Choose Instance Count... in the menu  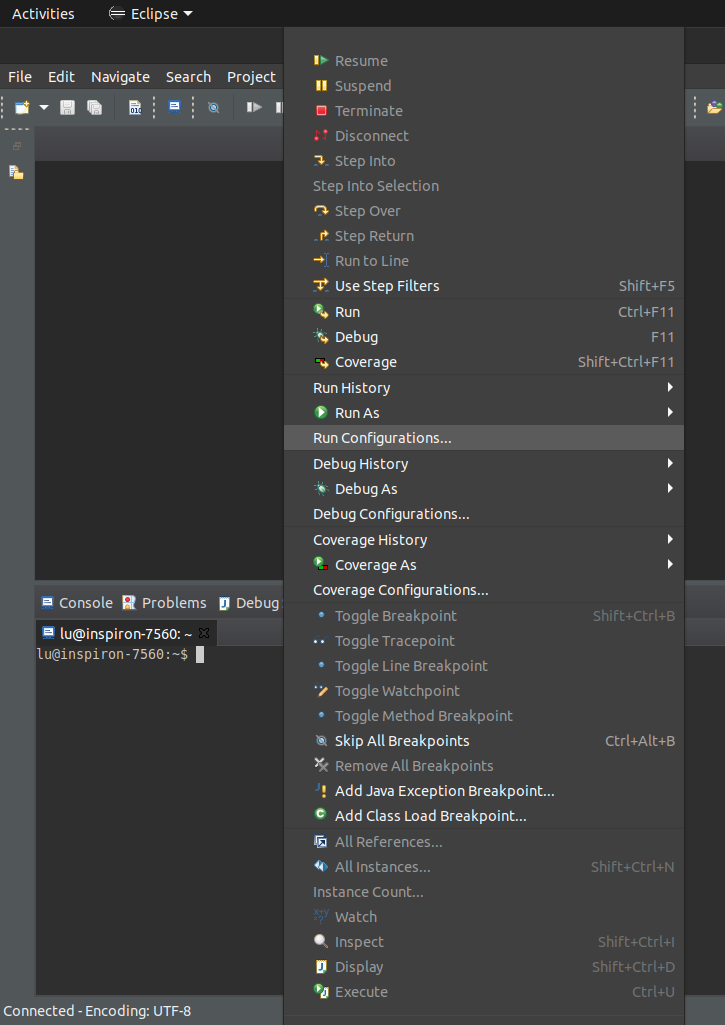tap(484, 892)
